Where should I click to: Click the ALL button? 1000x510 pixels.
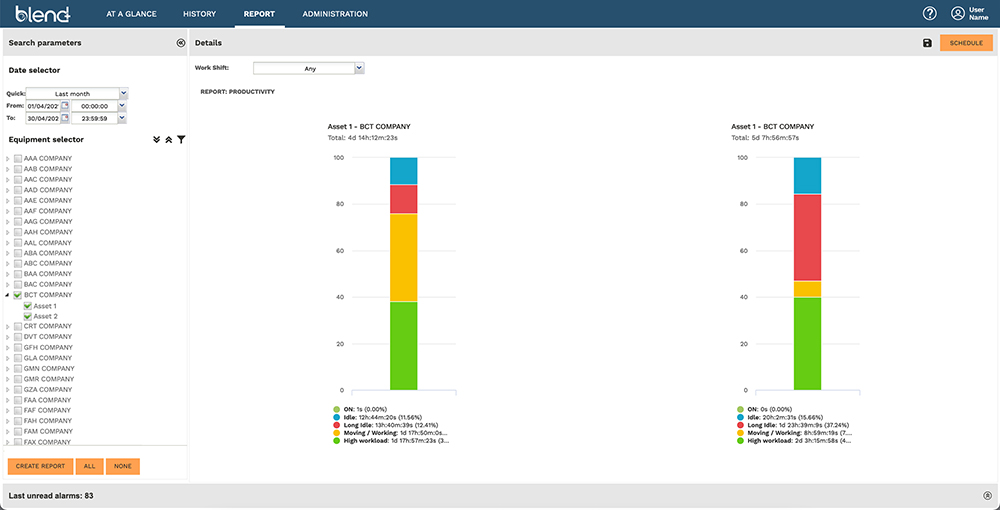click(89, 466)
